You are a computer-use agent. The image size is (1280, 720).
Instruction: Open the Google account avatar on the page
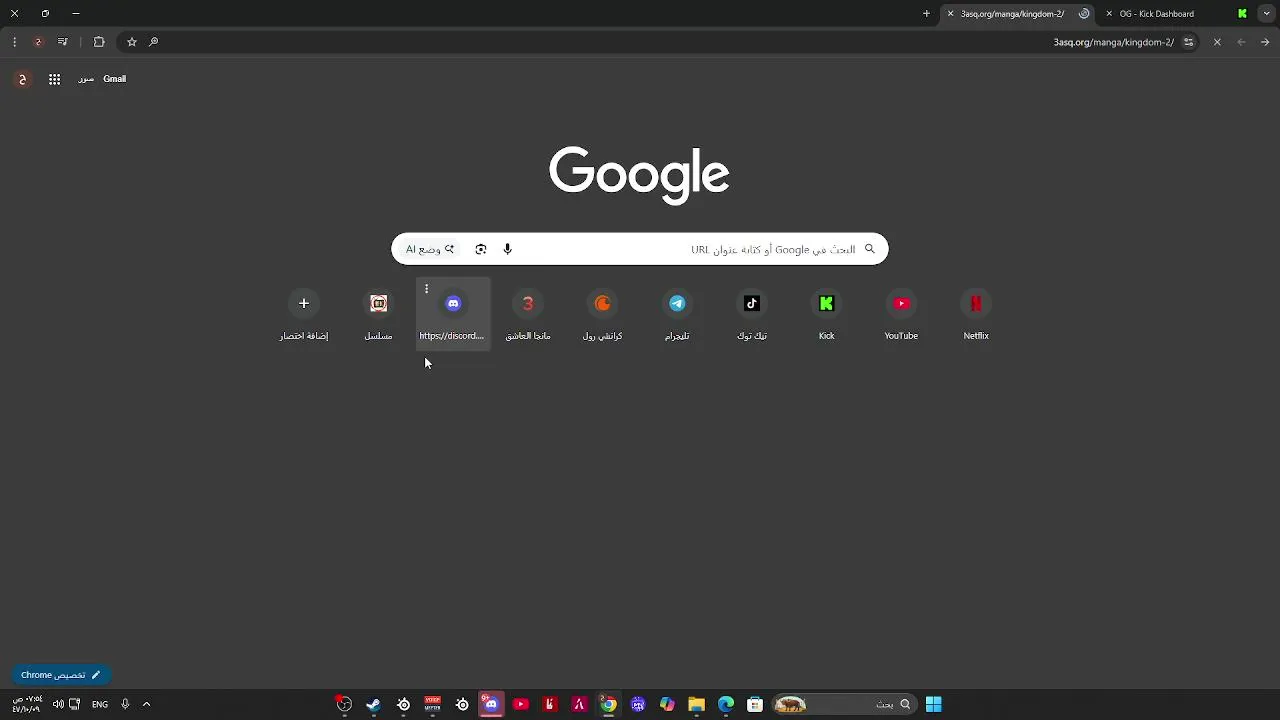22,79
